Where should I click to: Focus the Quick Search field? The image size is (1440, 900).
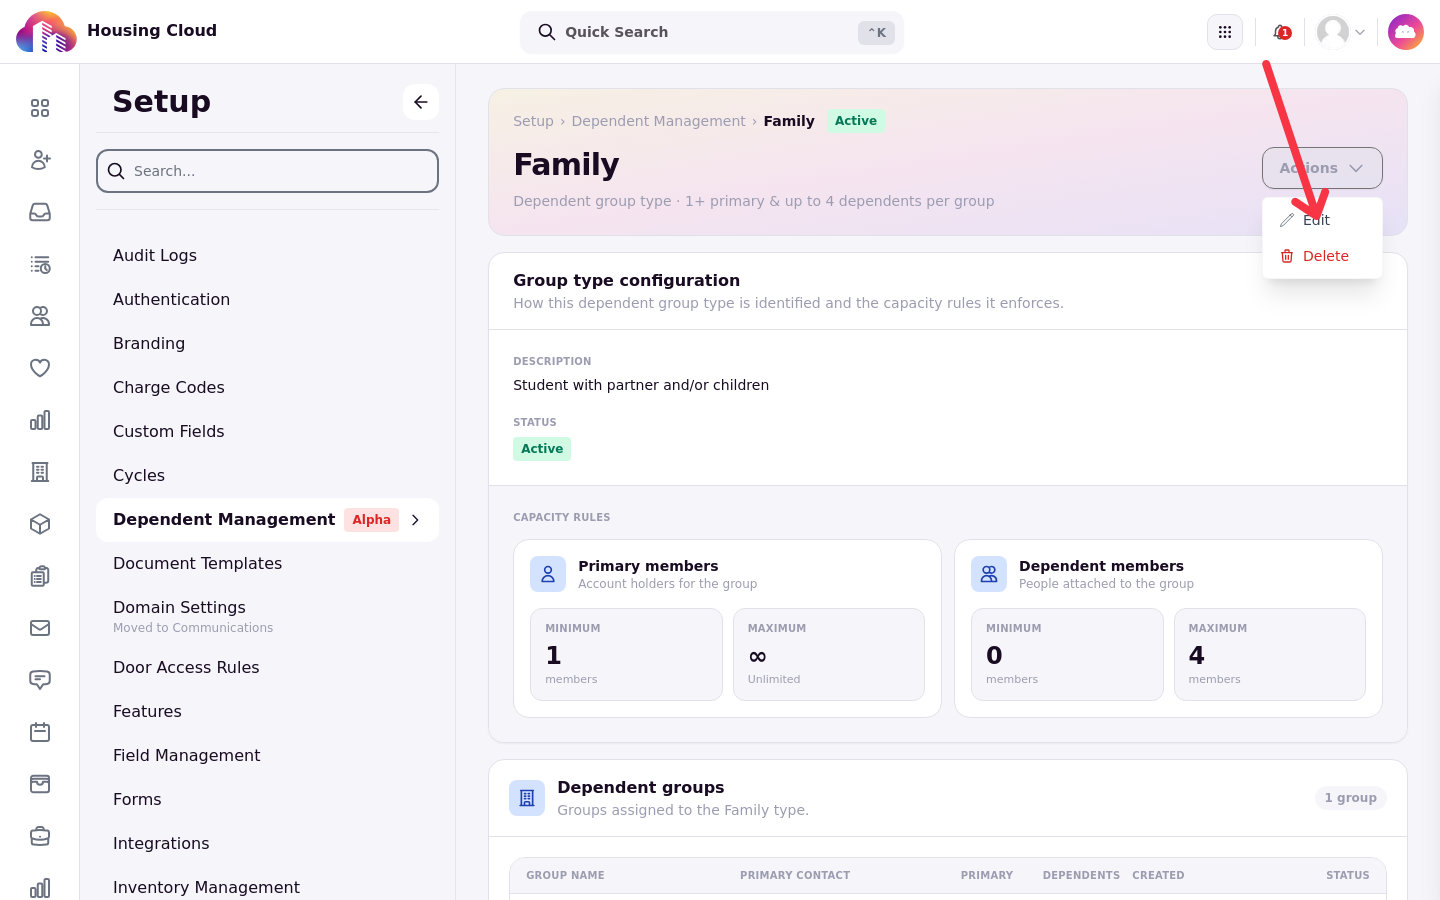(712, 32)
